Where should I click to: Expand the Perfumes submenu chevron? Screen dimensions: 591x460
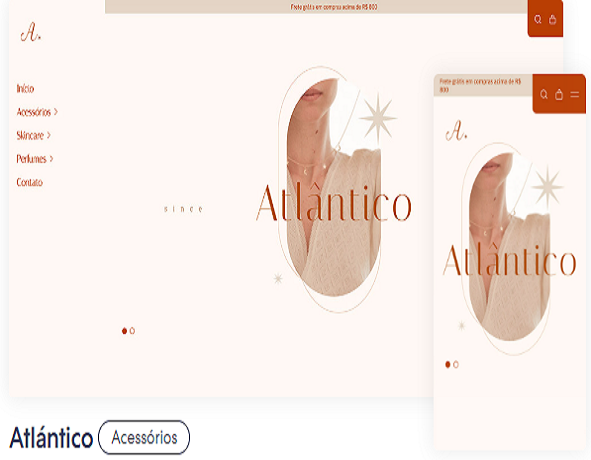pyautogui.click(x=51, y=159)
